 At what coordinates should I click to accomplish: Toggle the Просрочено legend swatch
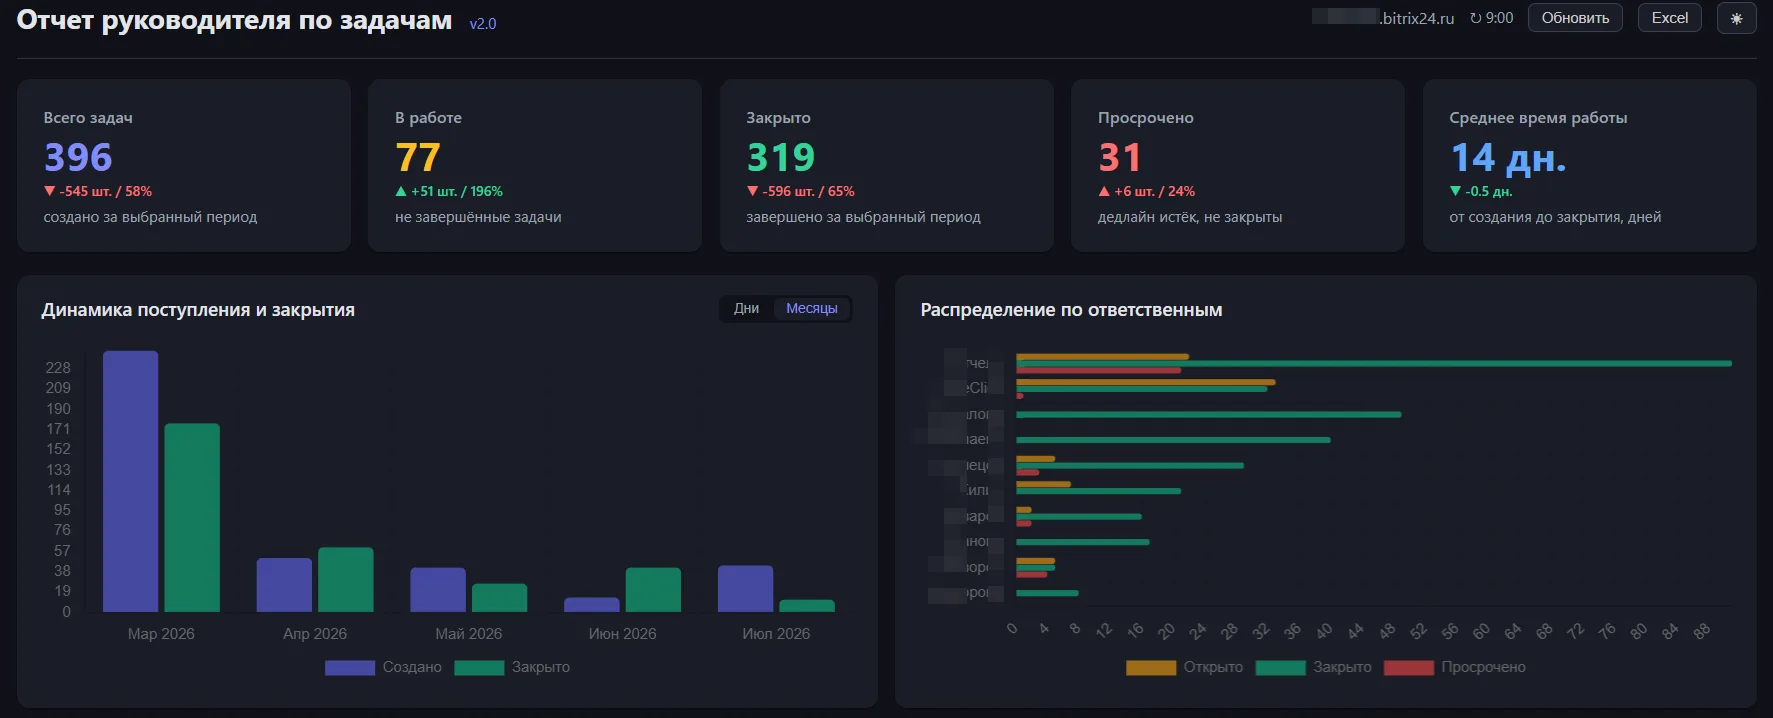pyautogui.click(x=1409, y=667)
